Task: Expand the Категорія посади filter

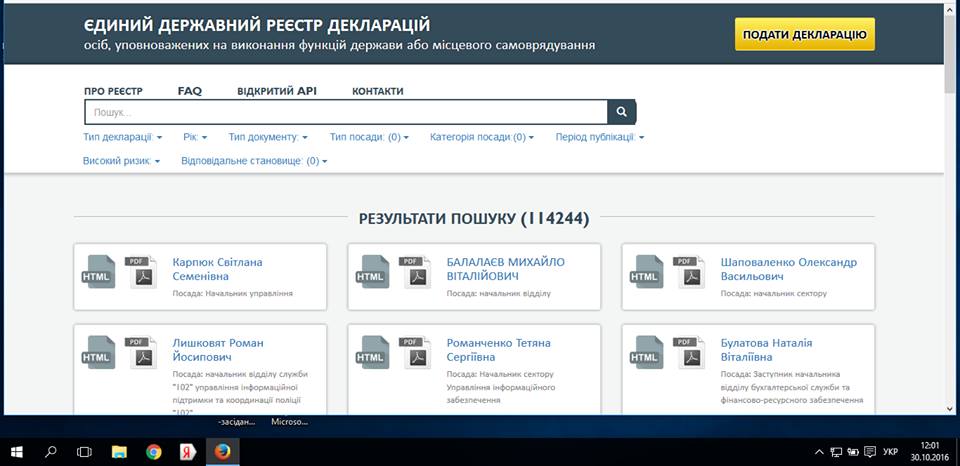Action: (482, 137)
